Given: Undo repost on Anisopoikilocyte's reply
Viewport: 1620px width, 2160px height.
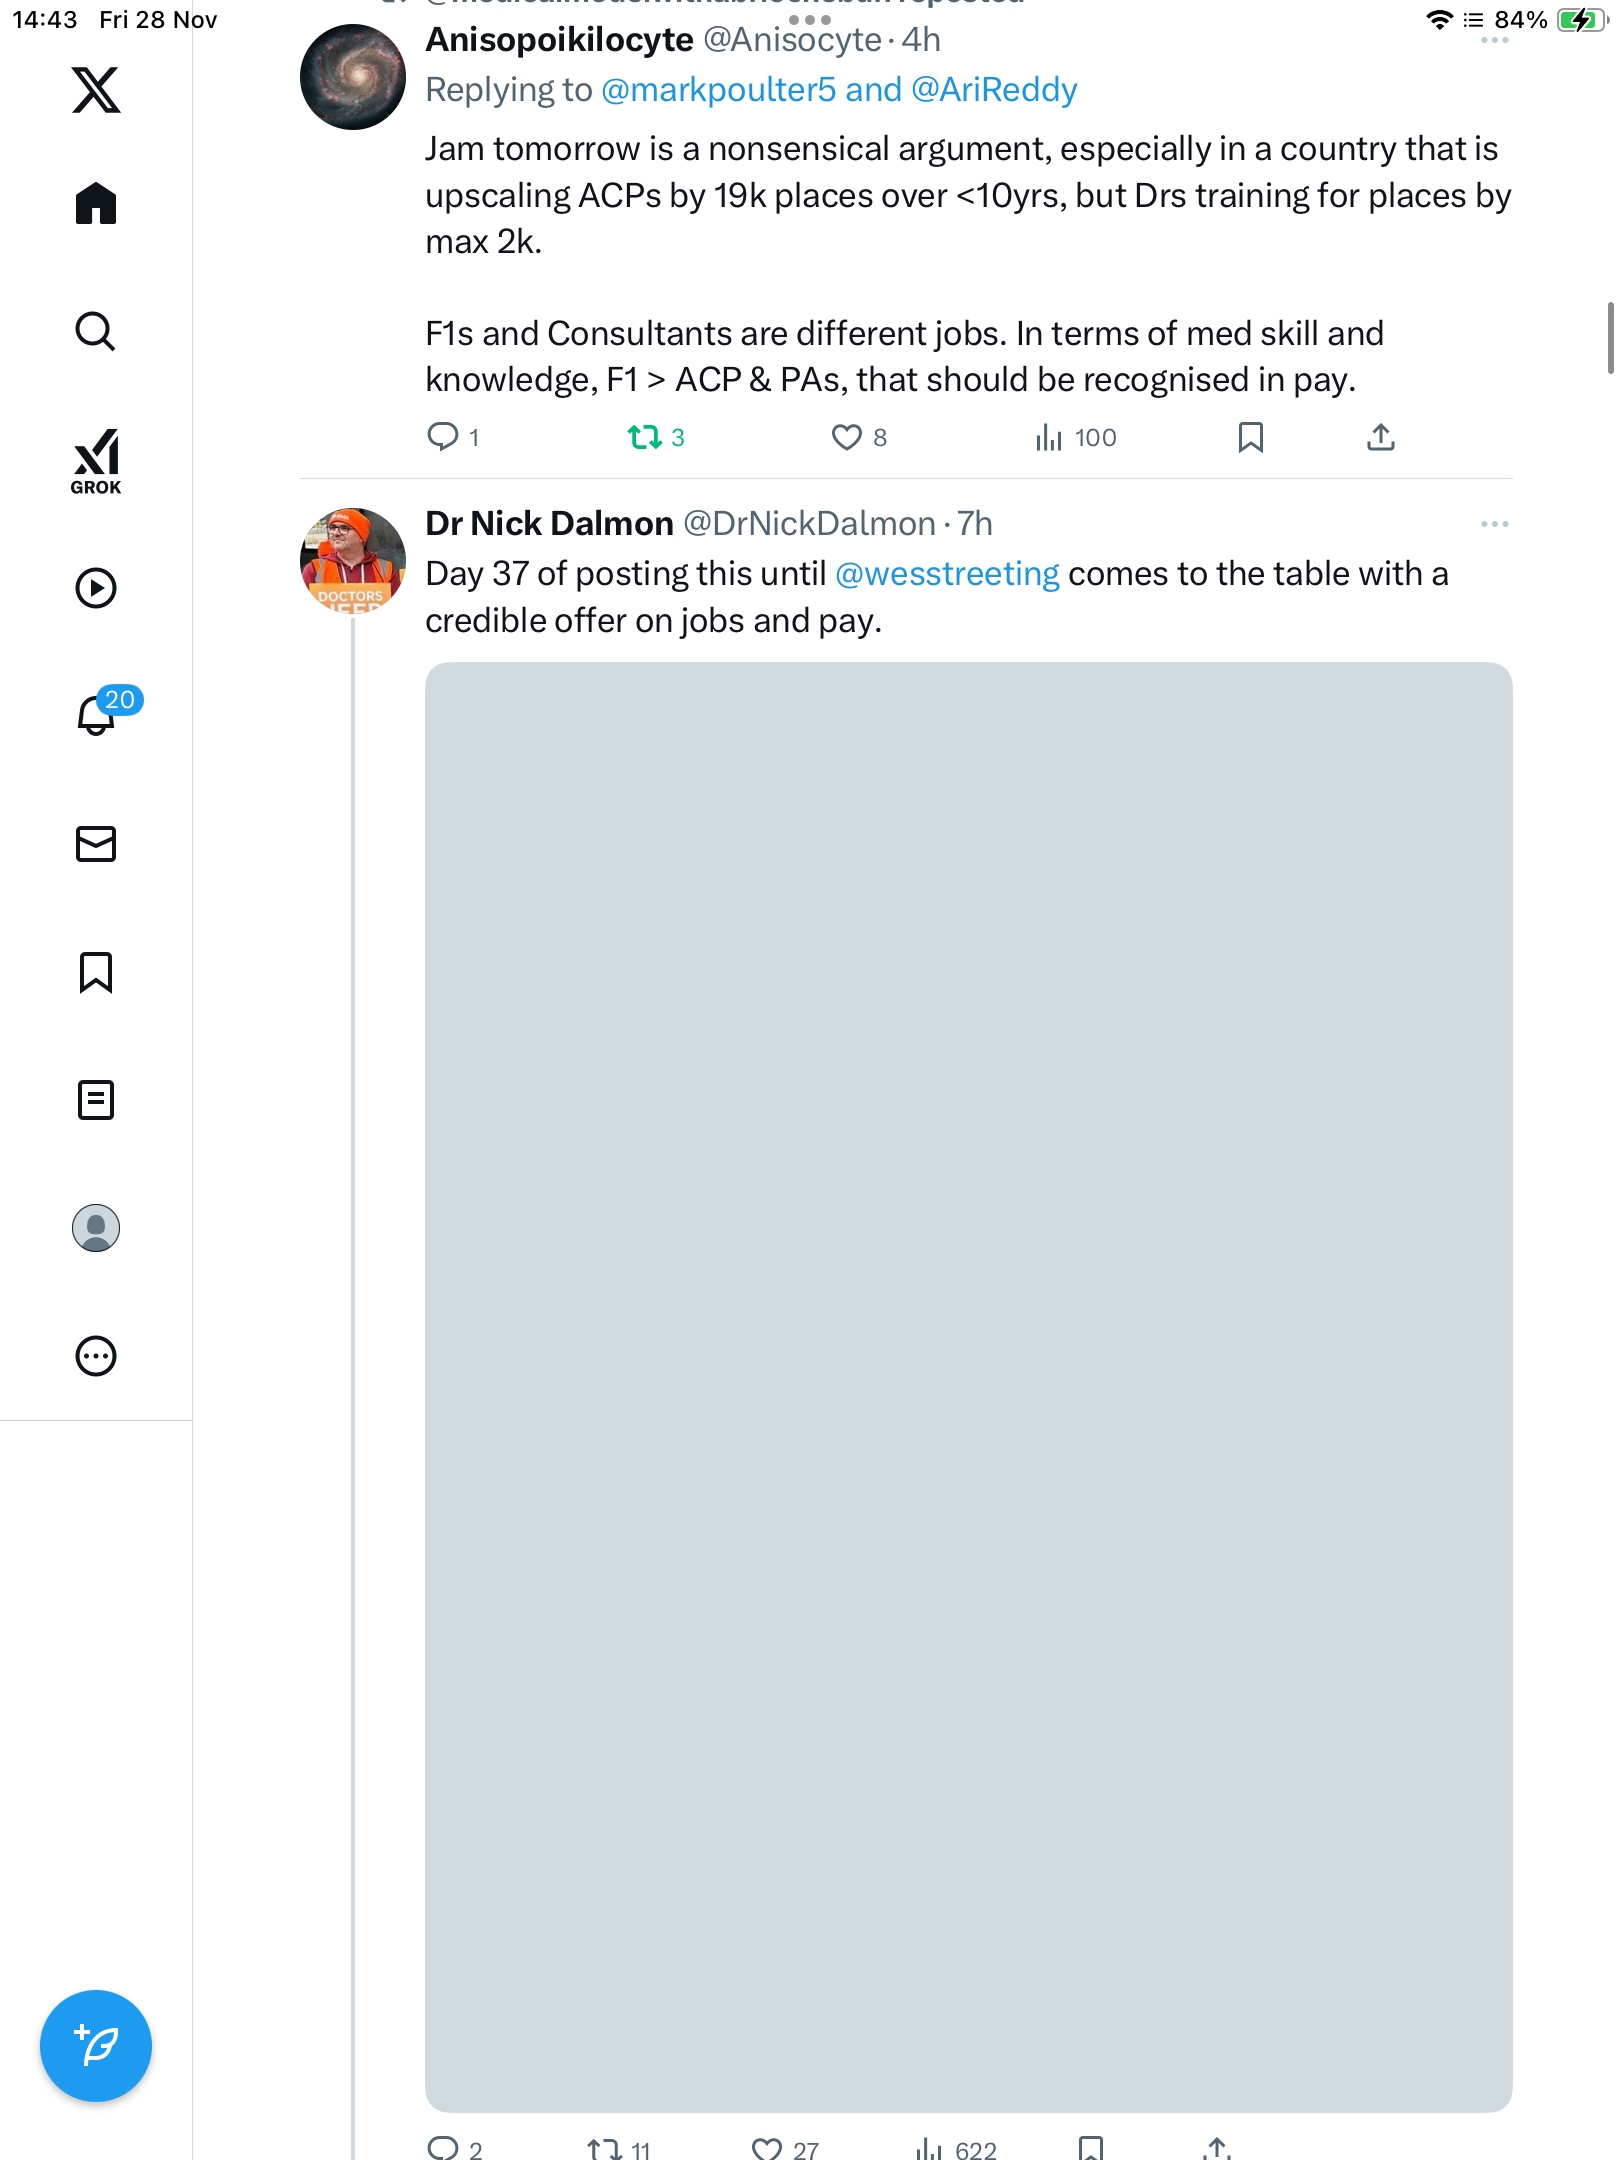Looking at the screenshot, I should pyautogui.click(x=645, y=437).
